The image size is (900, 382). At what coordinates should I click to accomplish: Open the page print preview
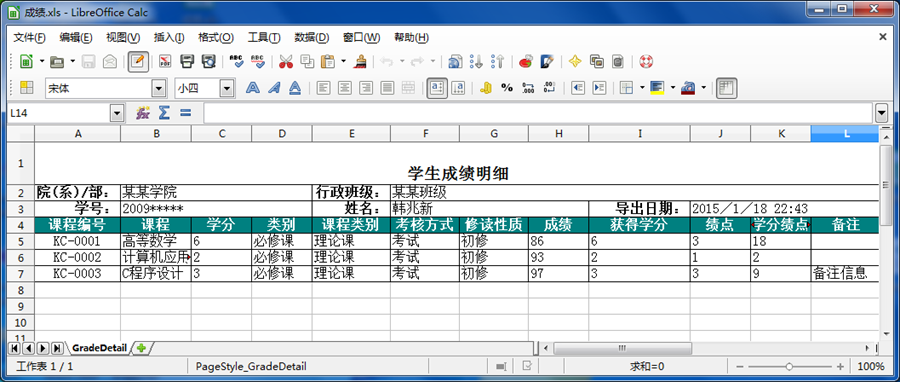click(209, 61)
